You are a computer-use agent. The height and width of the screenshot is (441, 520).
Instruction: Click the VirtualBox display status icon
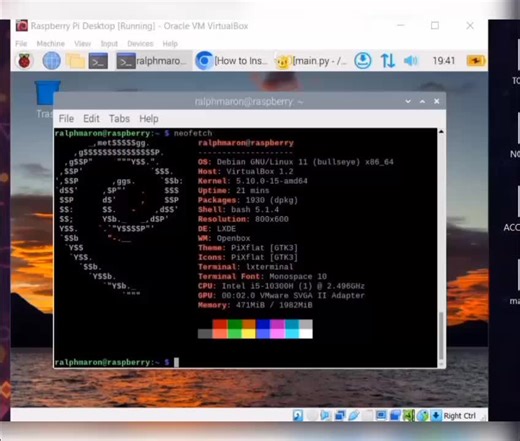(x=381, y=415)
